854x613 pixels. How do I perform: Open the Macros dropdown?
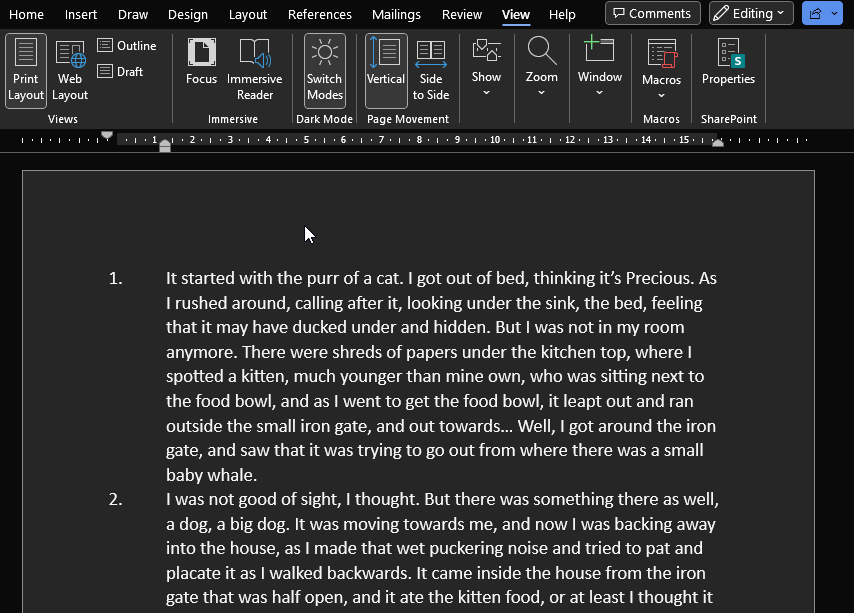coord(661,70)
